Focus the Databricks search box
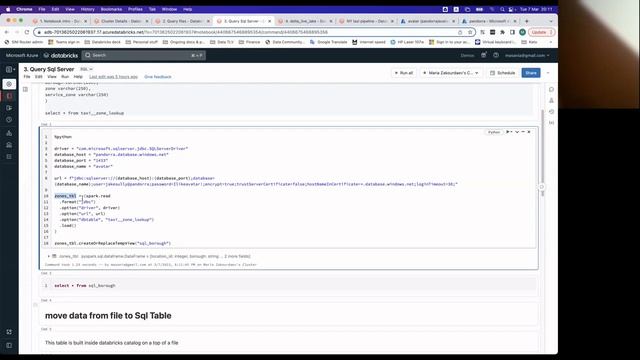 tap(144, 55)
